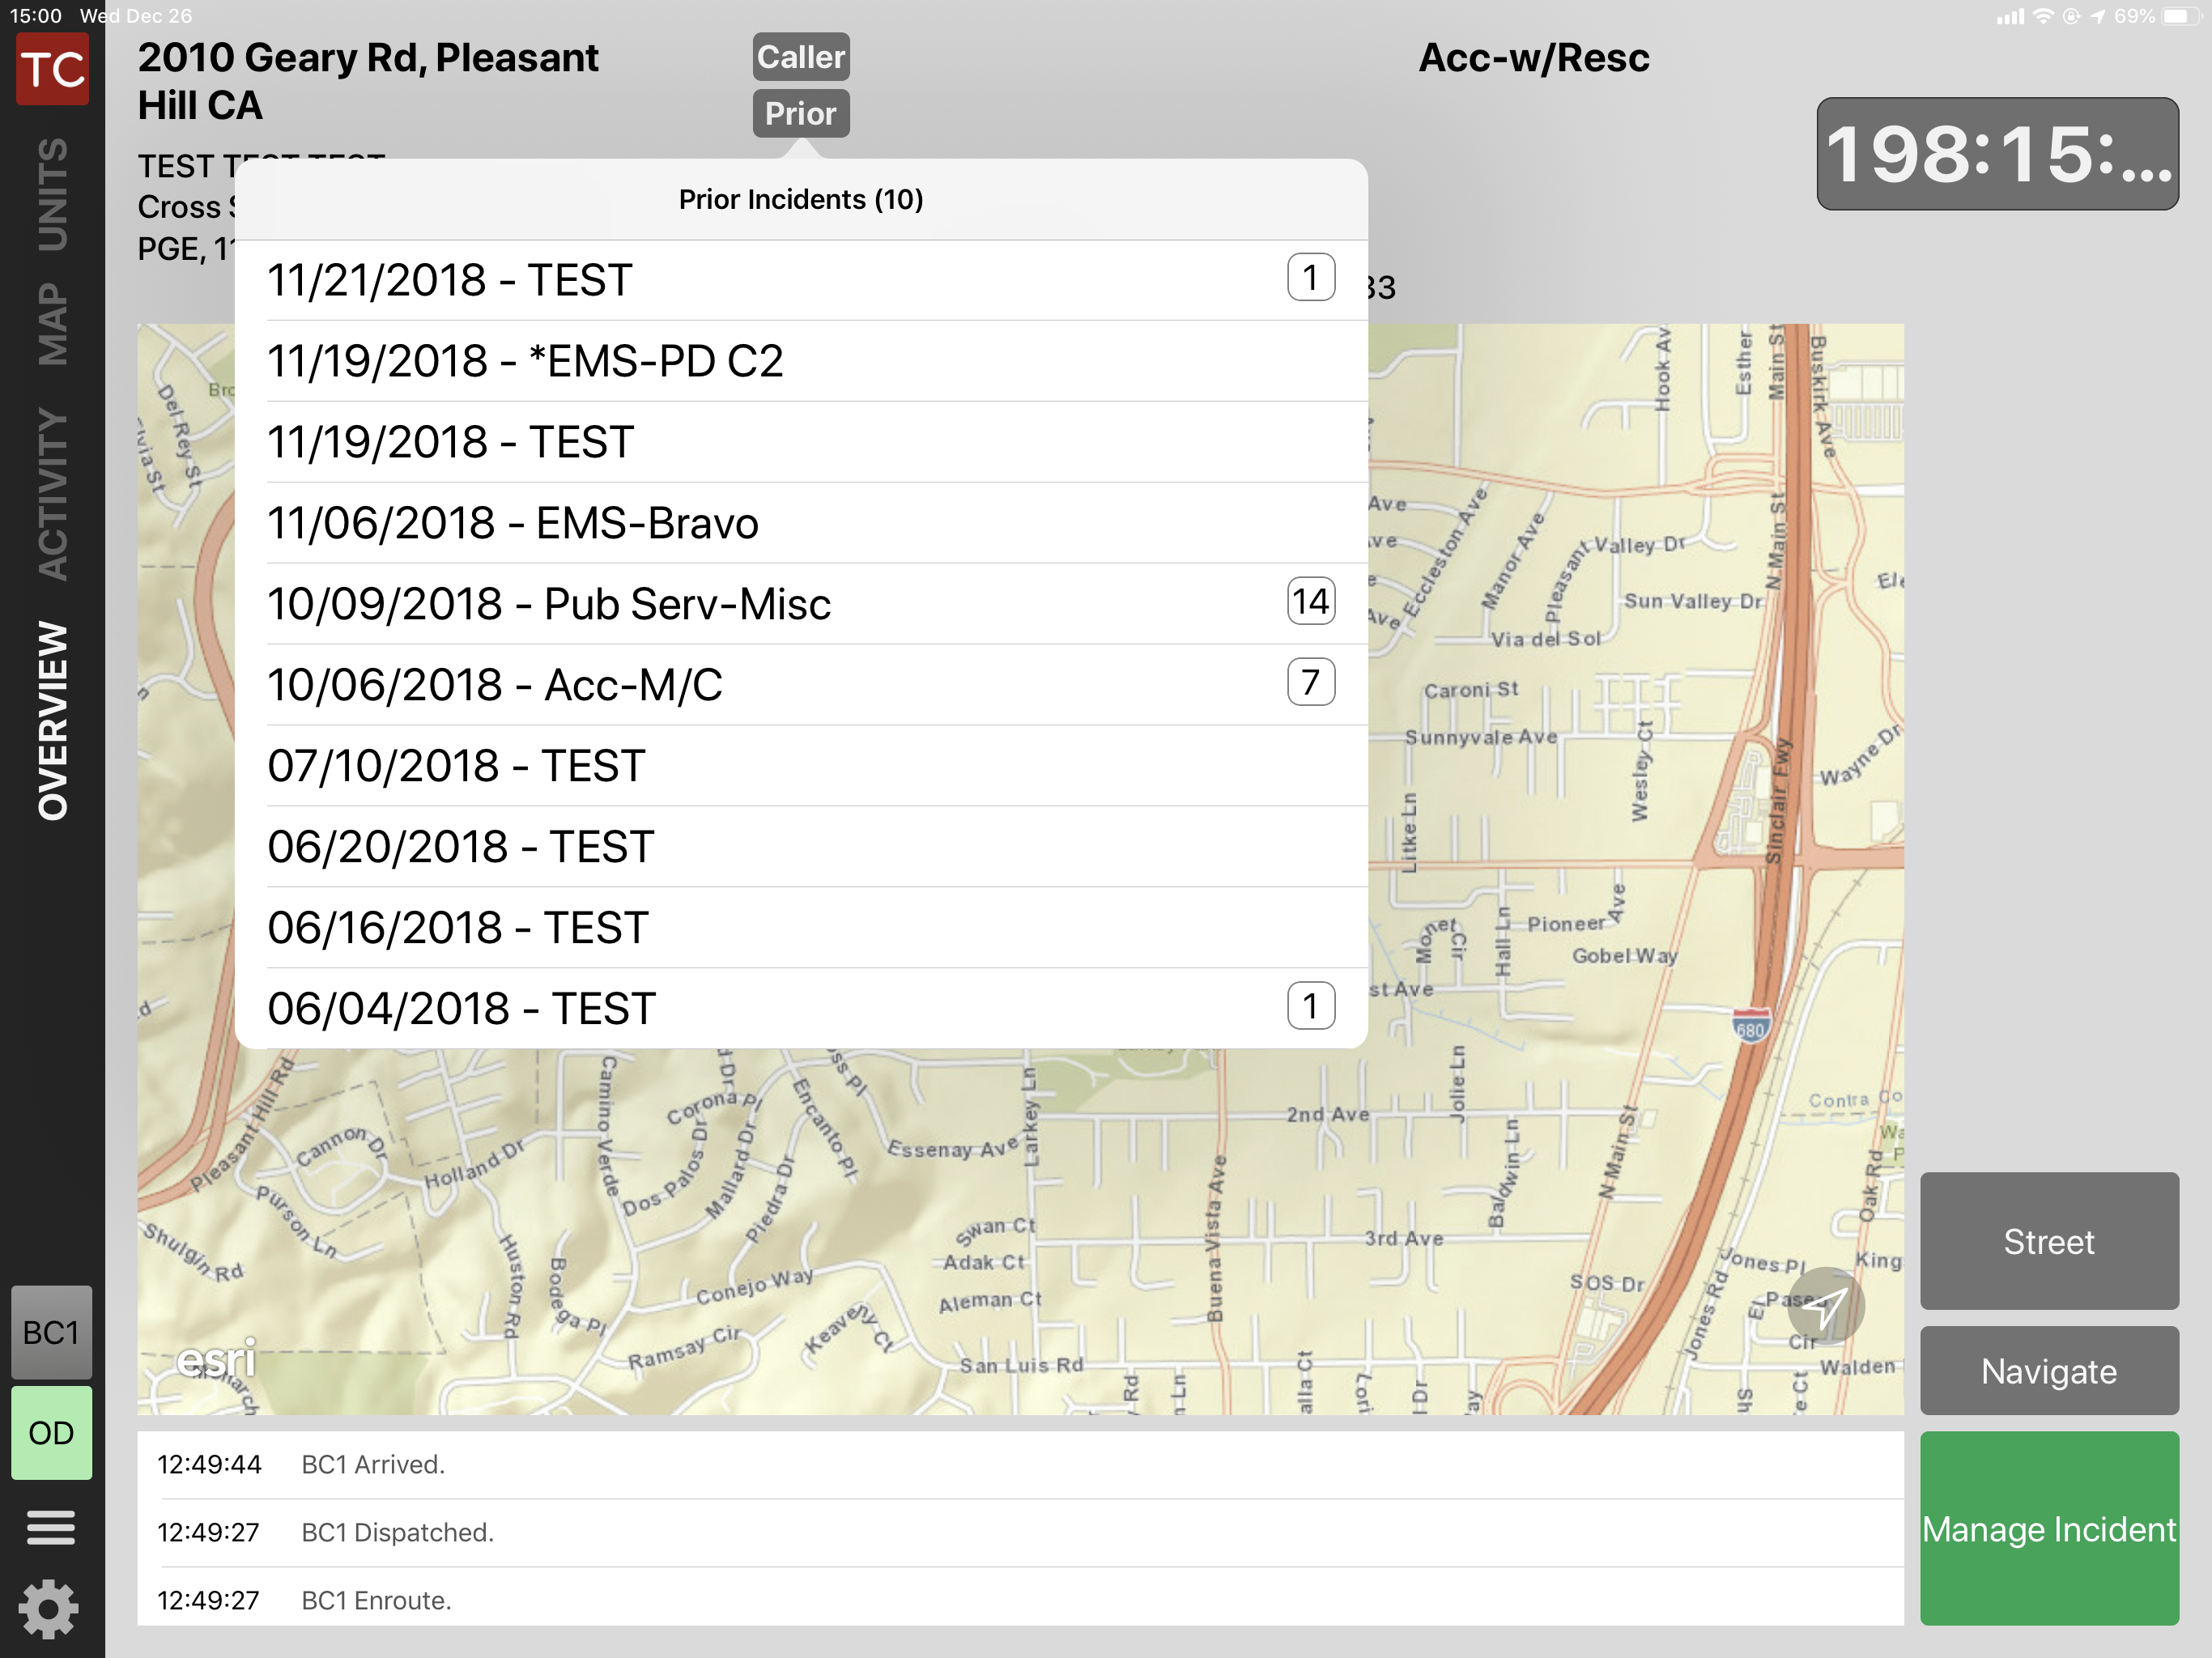Tap the green OD status badge
The image size is (2212, 1658).
[x=51, y=1432]
